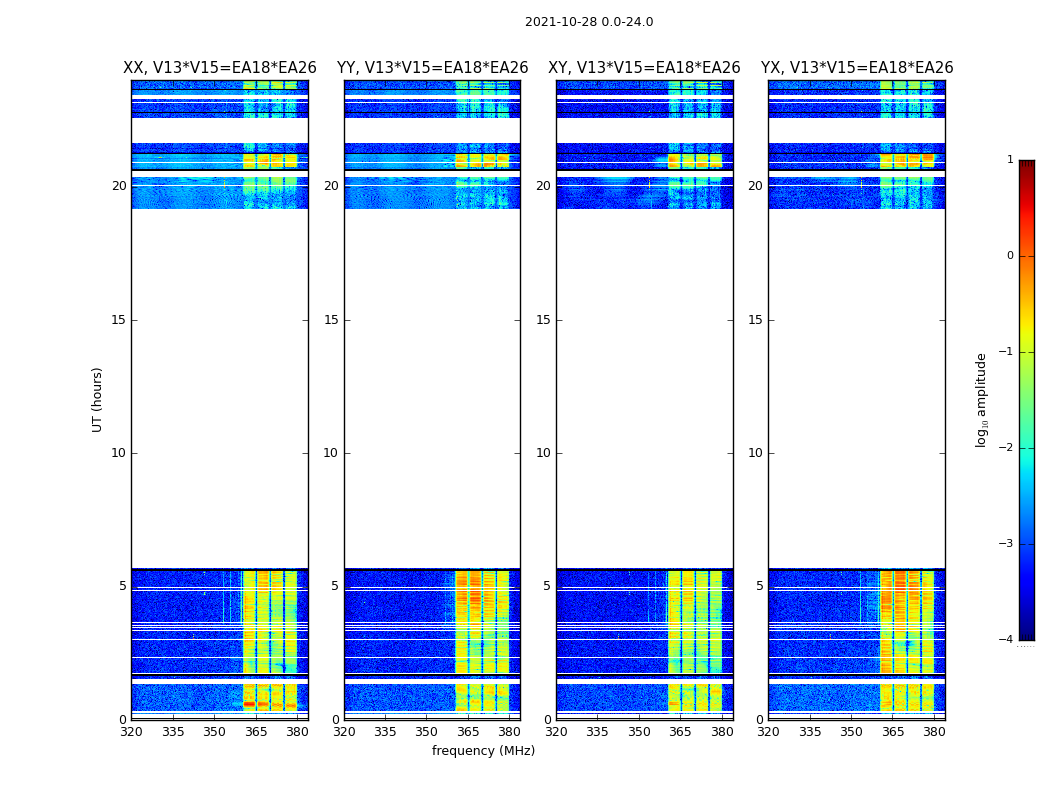Click the 20 hour tick on XX plot
Screen dimensions: 1050x800
(x=119, y=186)
